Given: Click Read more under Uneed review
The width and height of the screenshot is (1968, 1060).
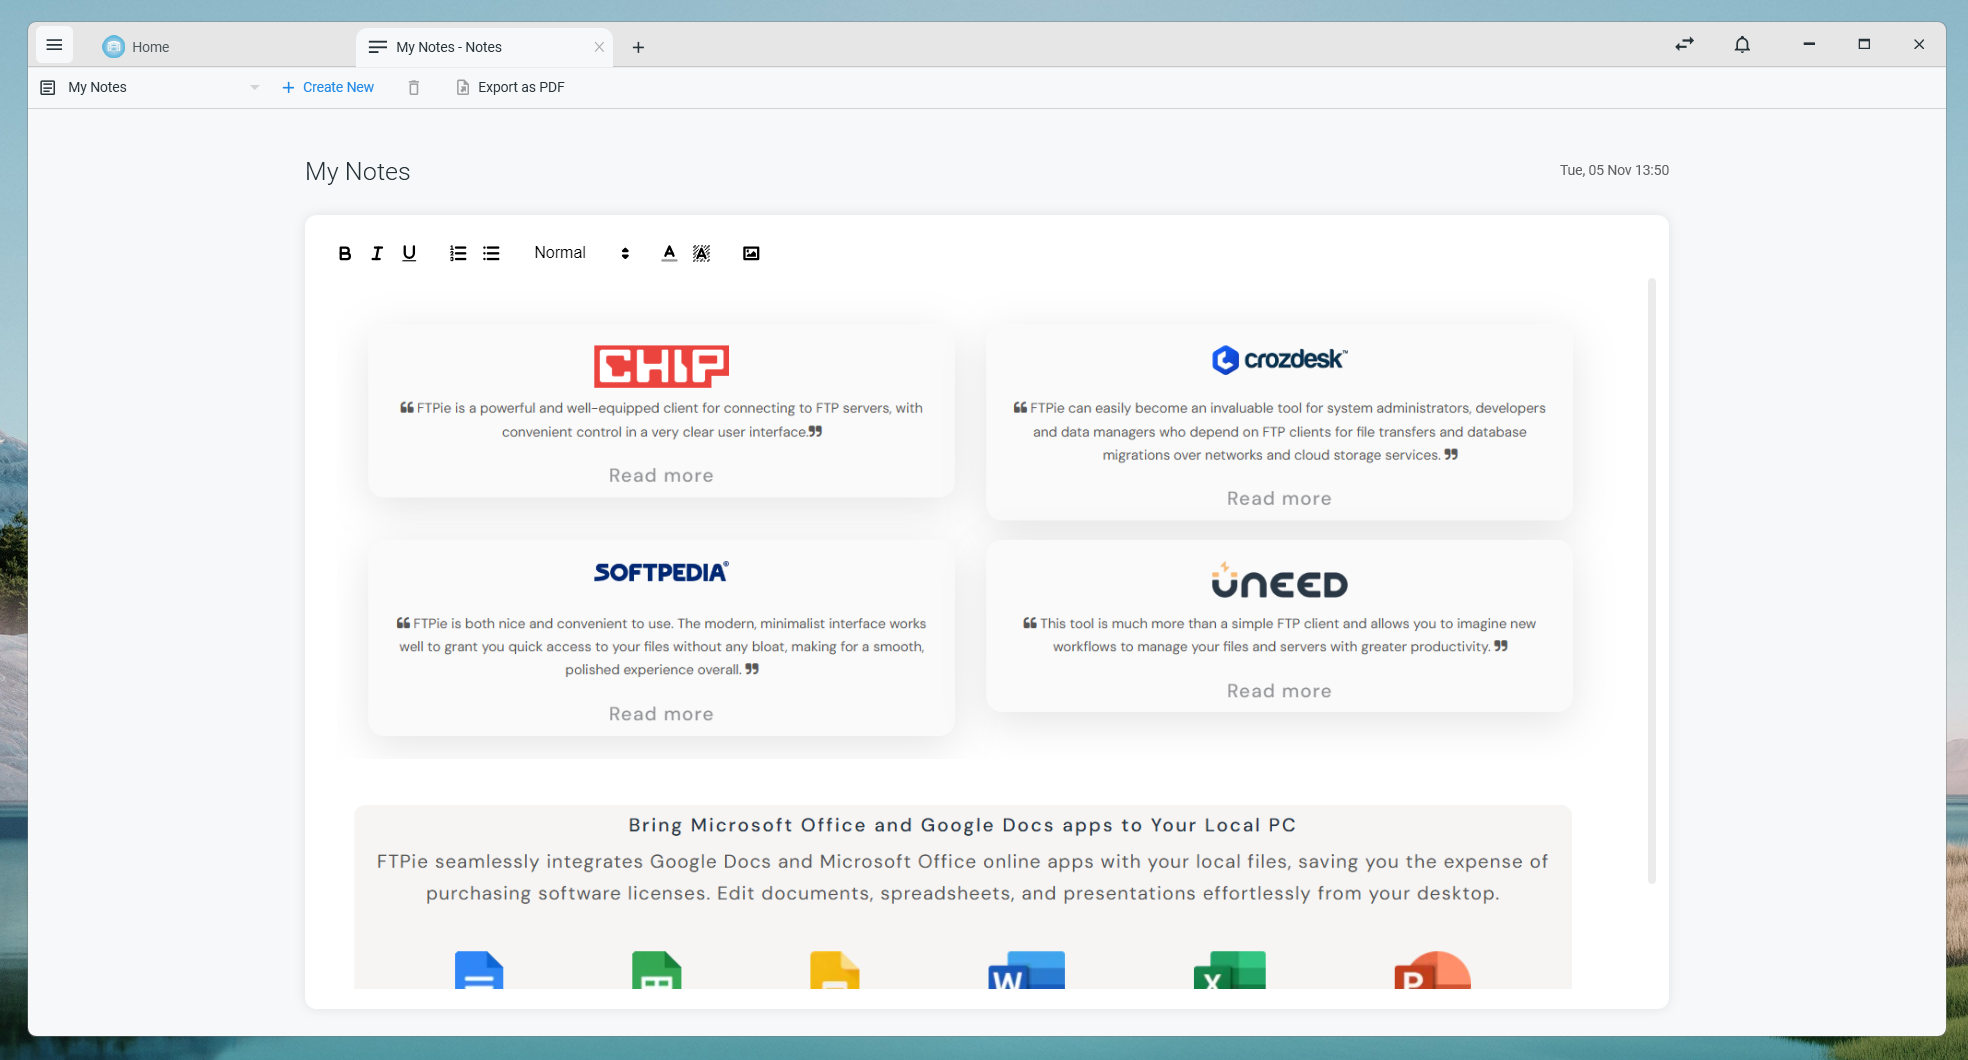Looking at the screenshot, I should [x=1279, y=691].
